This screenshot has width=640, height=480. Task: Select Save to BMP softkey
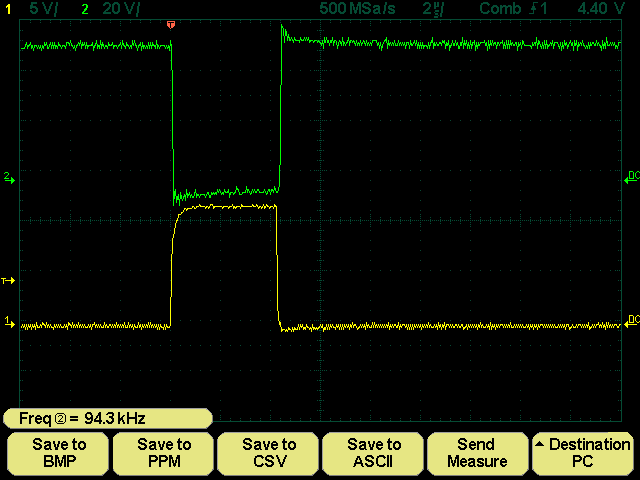pyautogui.click(x=58, y=453)
